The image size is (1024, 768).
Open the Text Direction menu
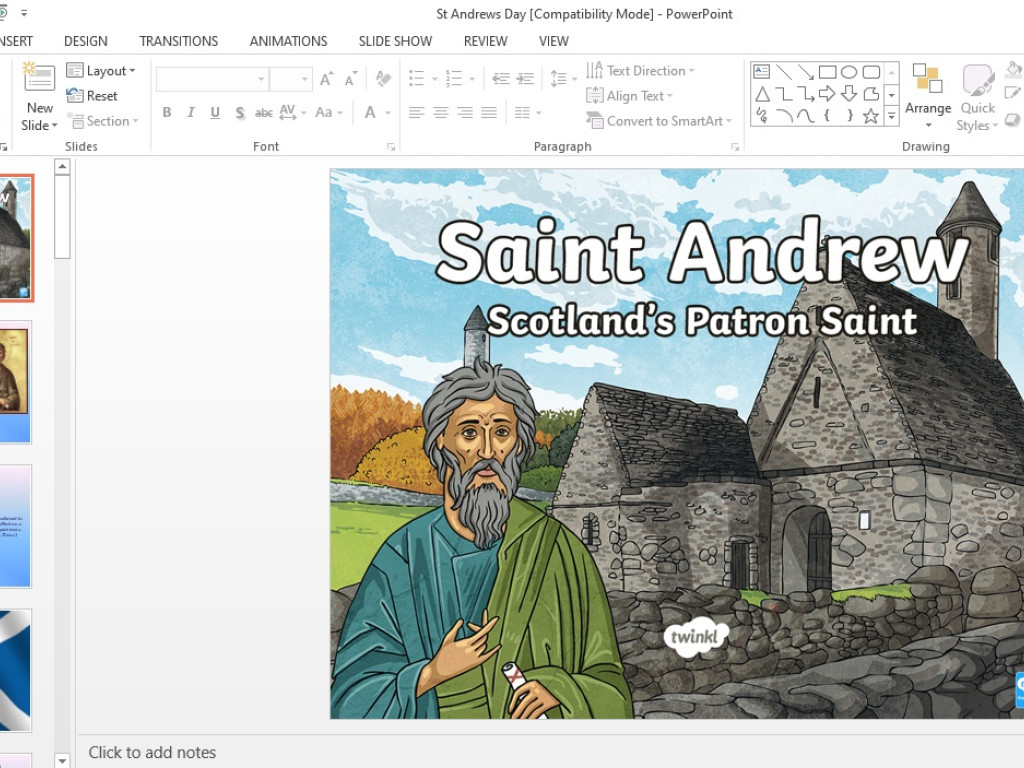(x=640, y=71)
